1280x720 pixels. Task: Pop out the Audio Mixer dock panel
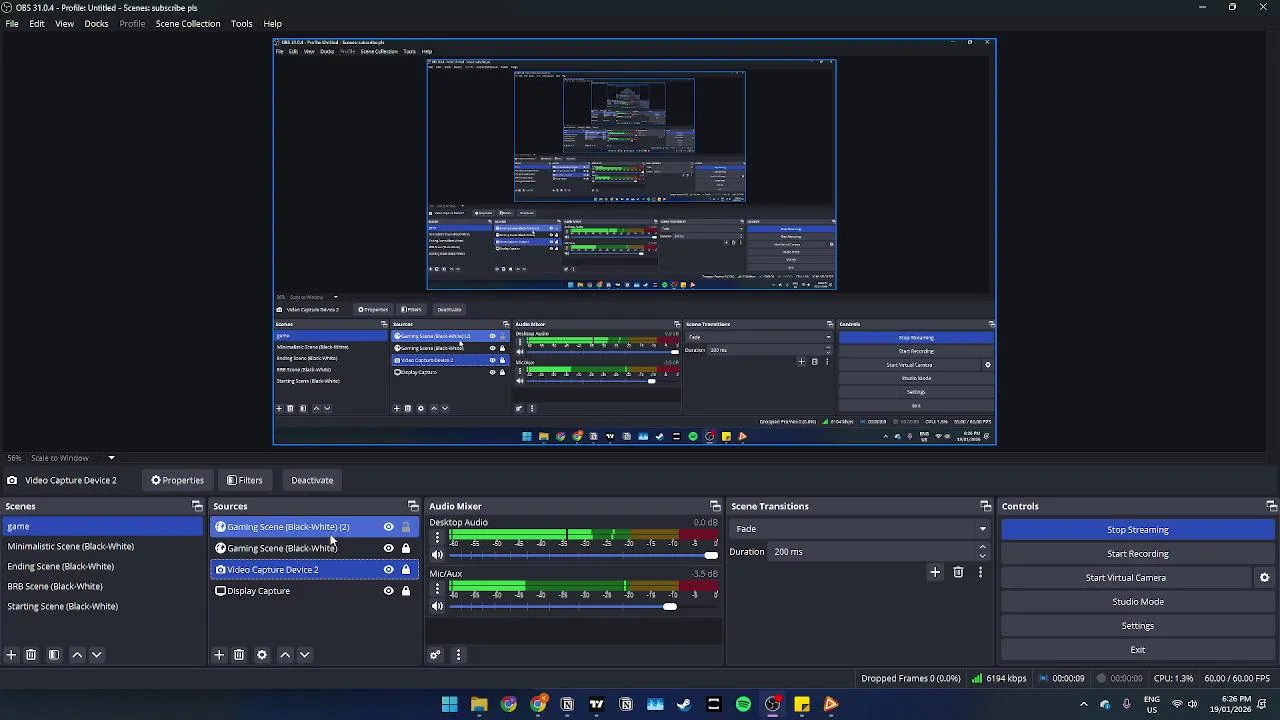(x=715, y=506)
